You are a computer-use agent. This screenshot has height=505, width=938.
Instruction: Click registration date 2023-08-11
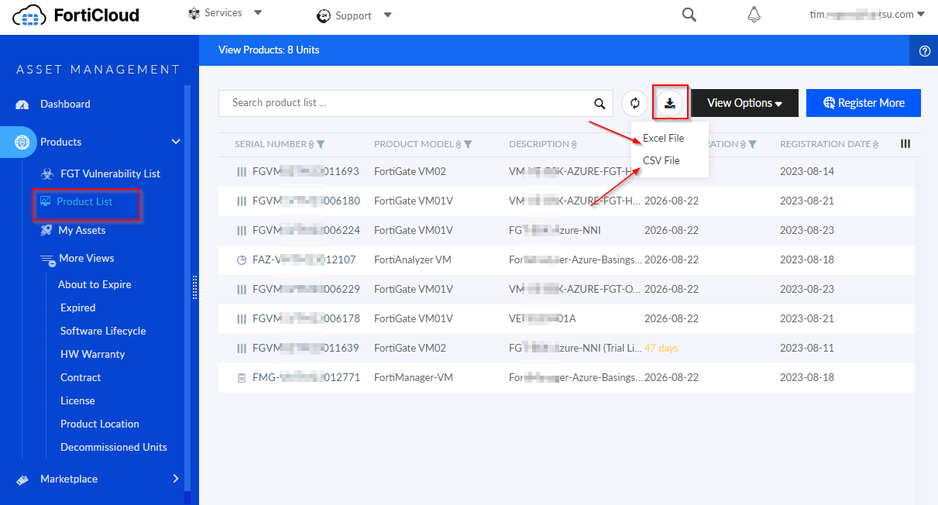806,348
